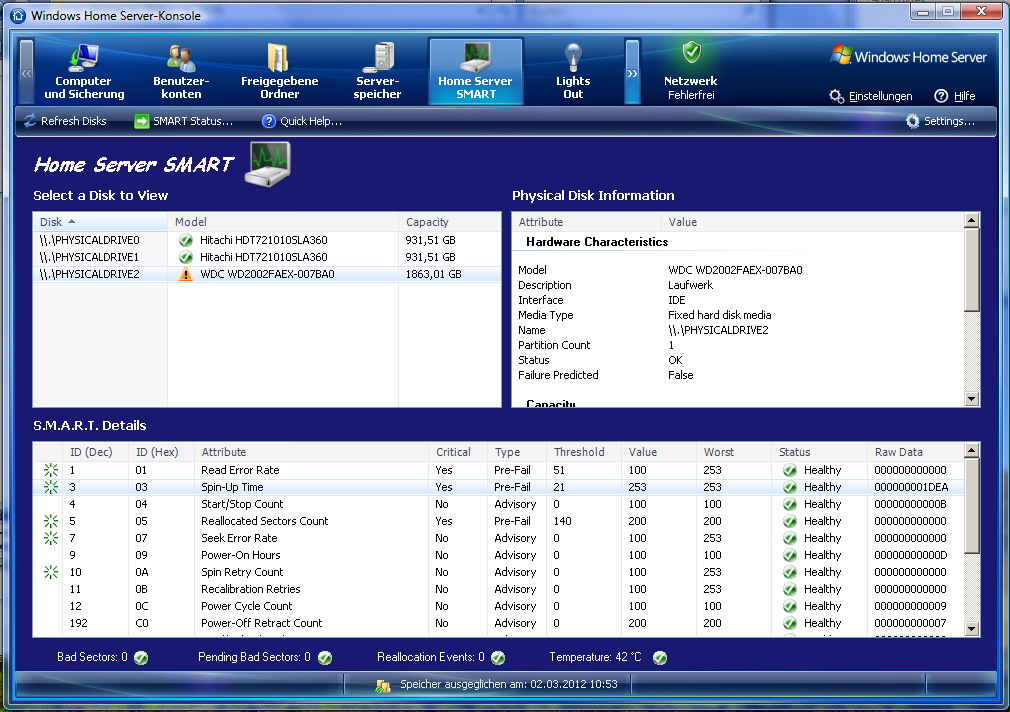Click capacity 1863,01 GB cell

point(434,274)
